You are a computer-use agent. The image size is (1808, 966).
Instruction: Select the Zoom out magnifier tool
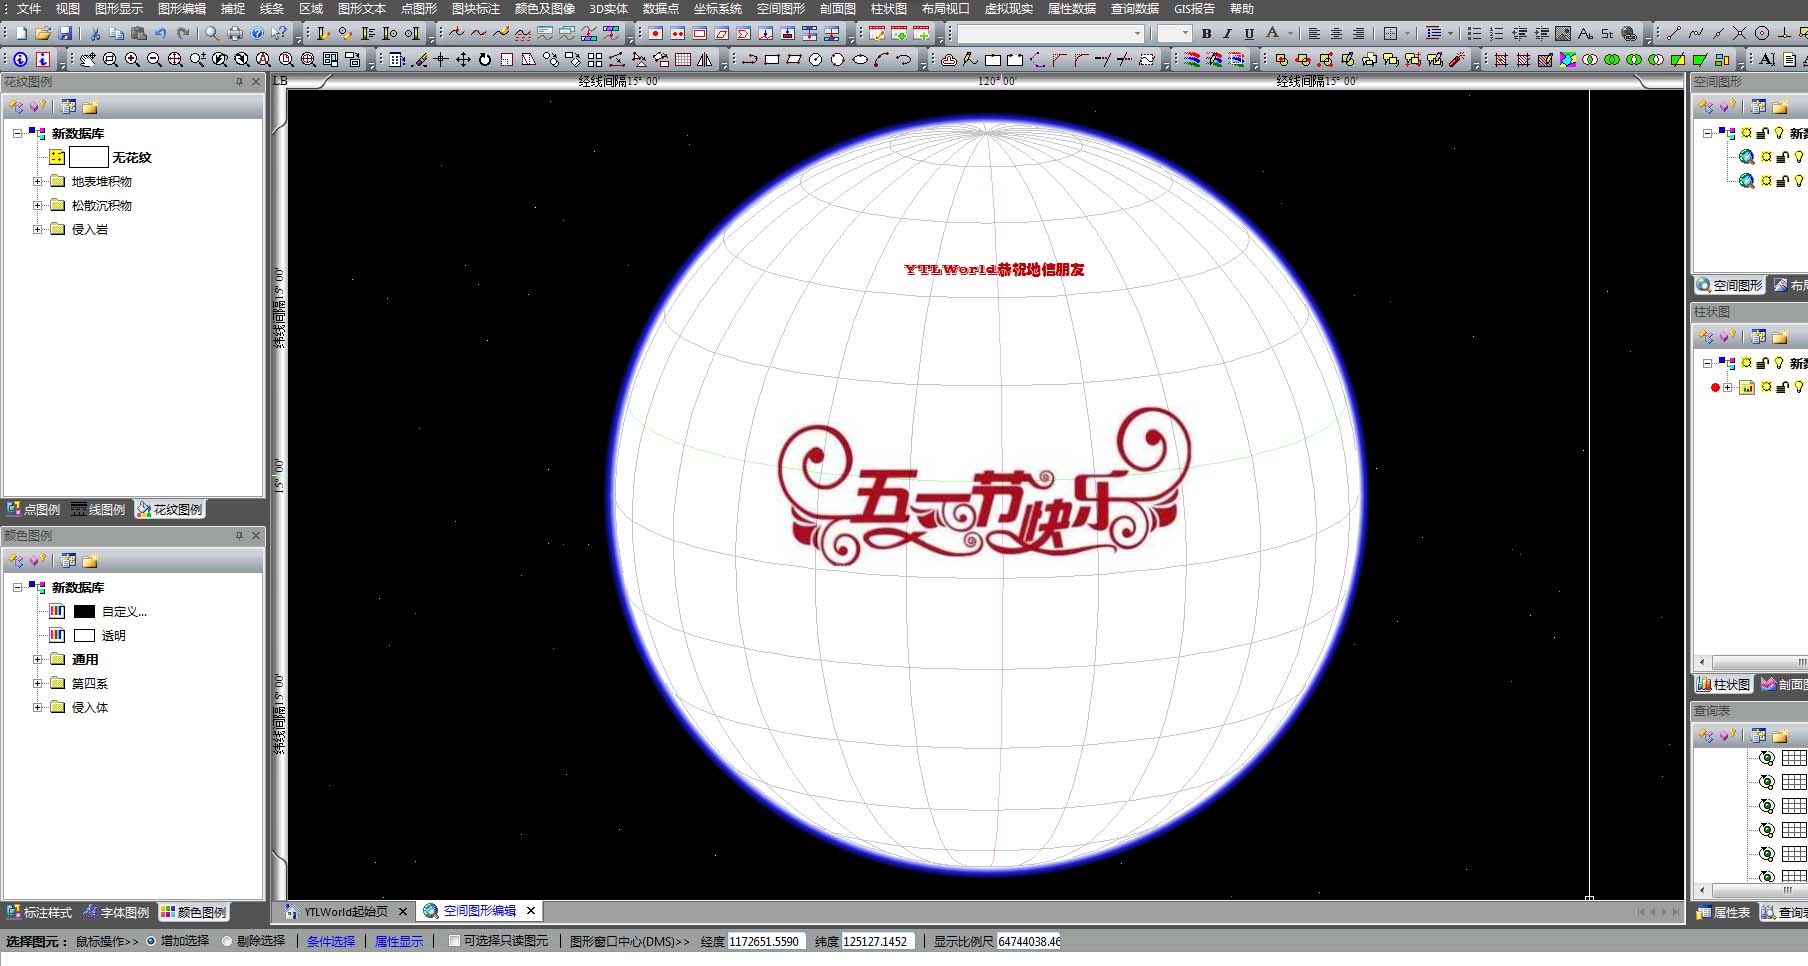click(x=153, y=60)
